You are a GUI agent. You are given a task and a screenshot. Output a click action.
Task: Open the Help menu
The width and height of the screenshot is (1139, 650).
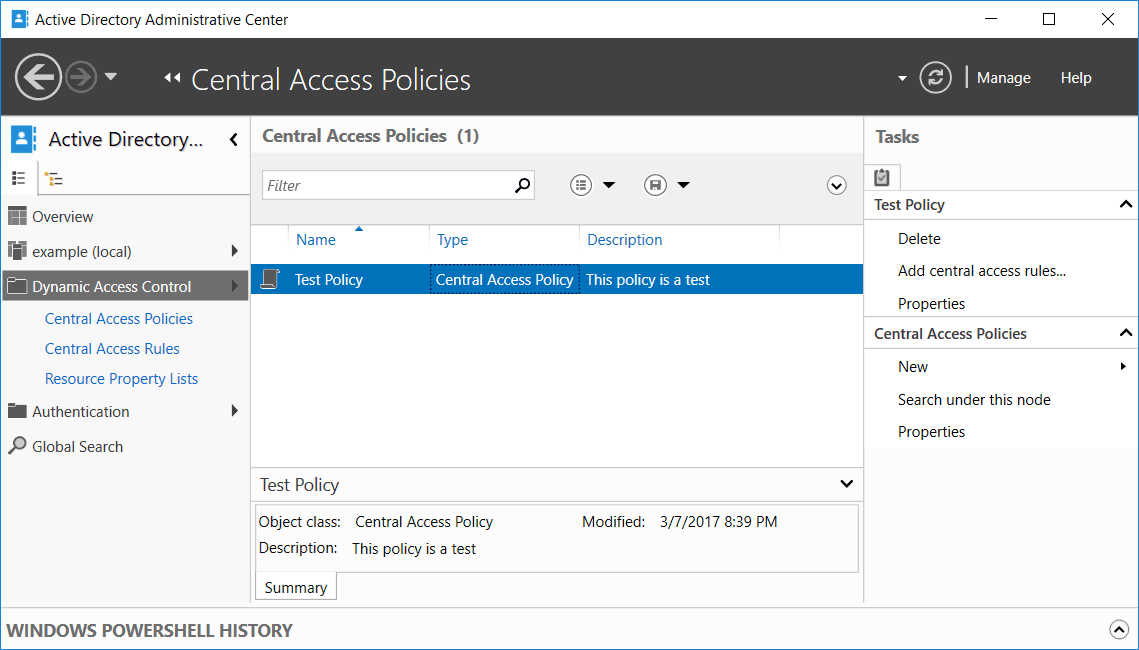click(1076, 78)
